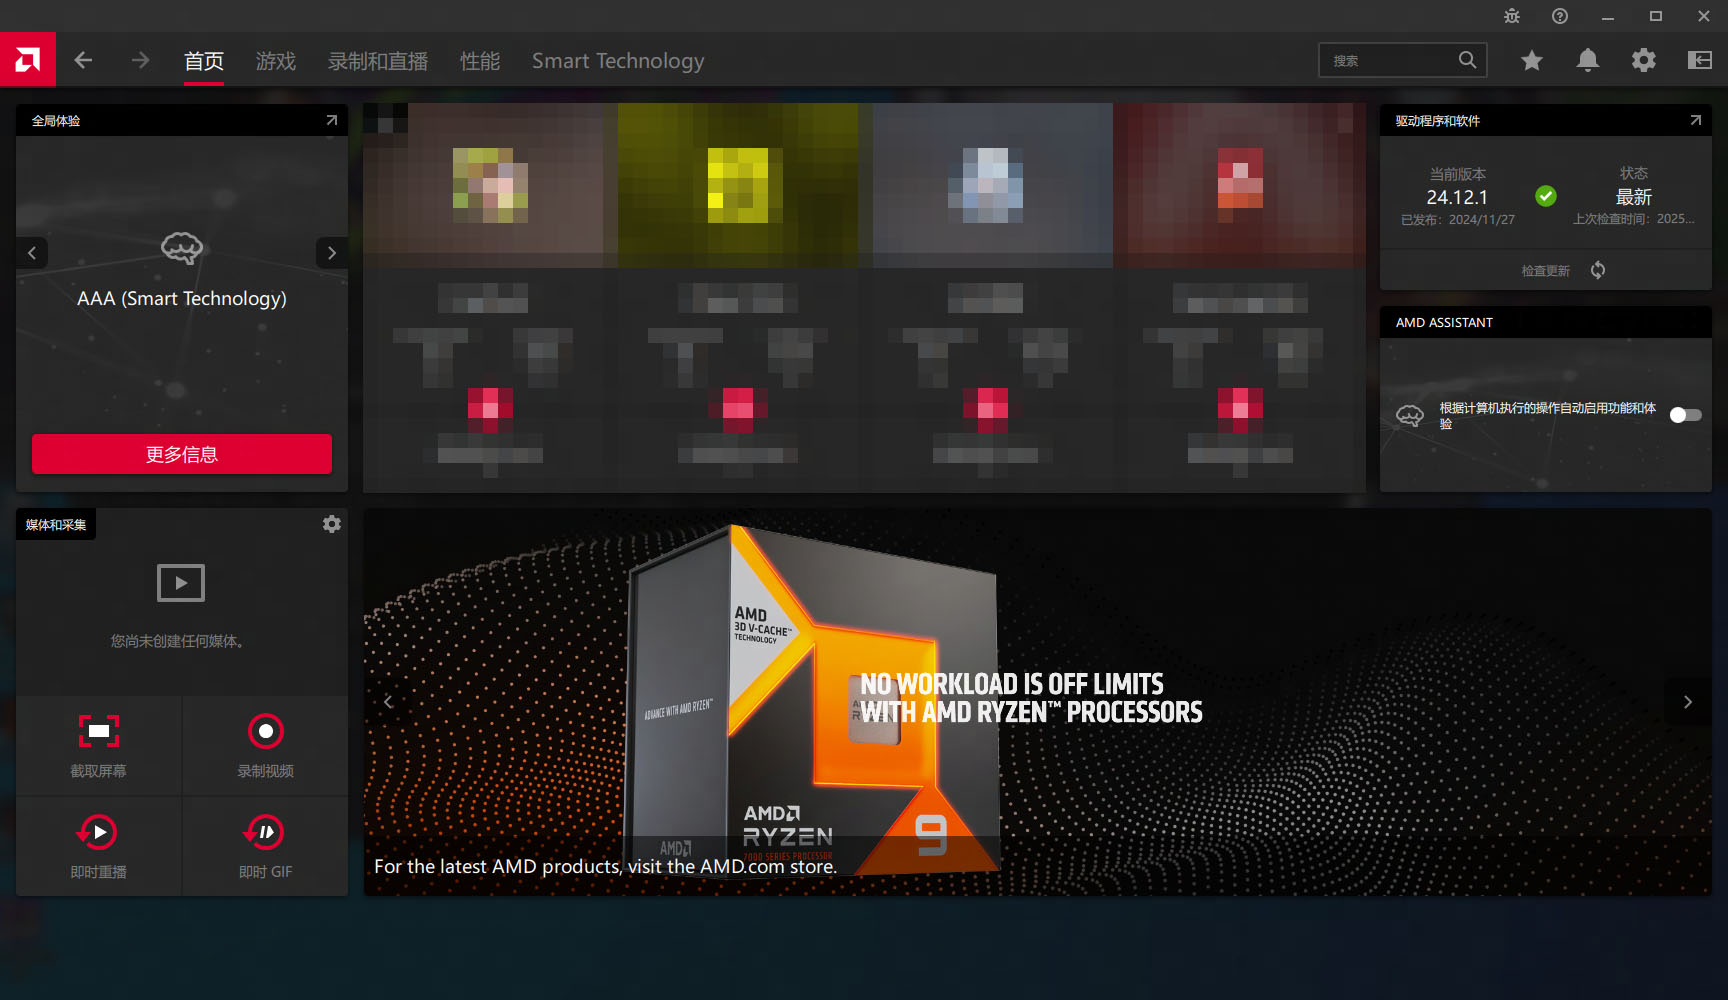Image resolution: width=1728 pixels, height=1000 pixels.
Task: Open 媒体和采集 settings gear
Action: tap(332, 524)
